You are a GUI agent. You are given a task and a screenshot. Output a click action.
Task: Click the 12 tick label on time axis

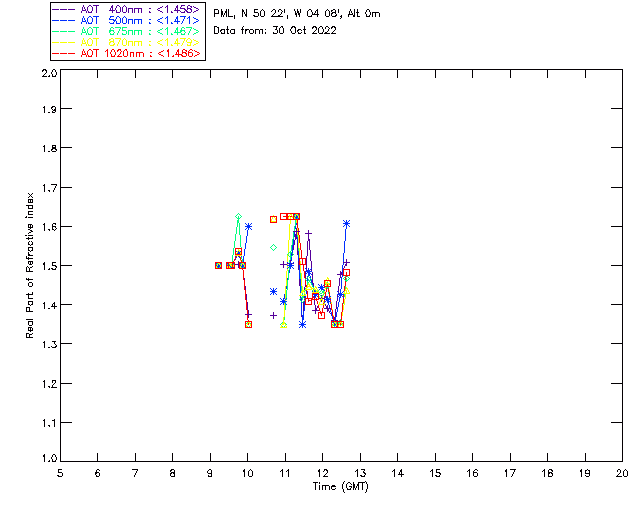(x=322, y=472)
